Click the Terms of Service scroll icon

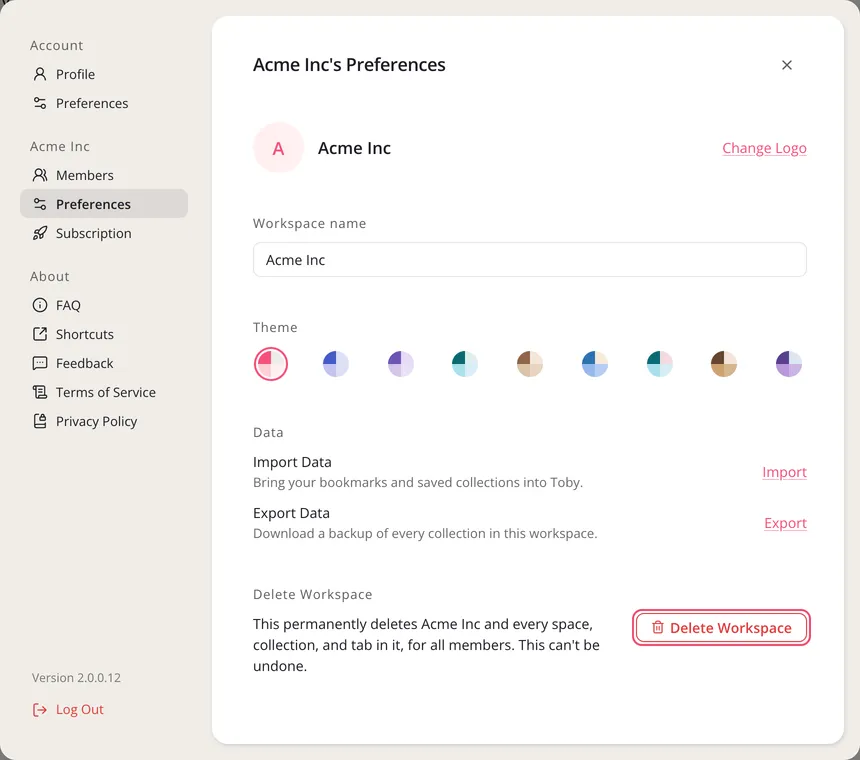point(40,392)
